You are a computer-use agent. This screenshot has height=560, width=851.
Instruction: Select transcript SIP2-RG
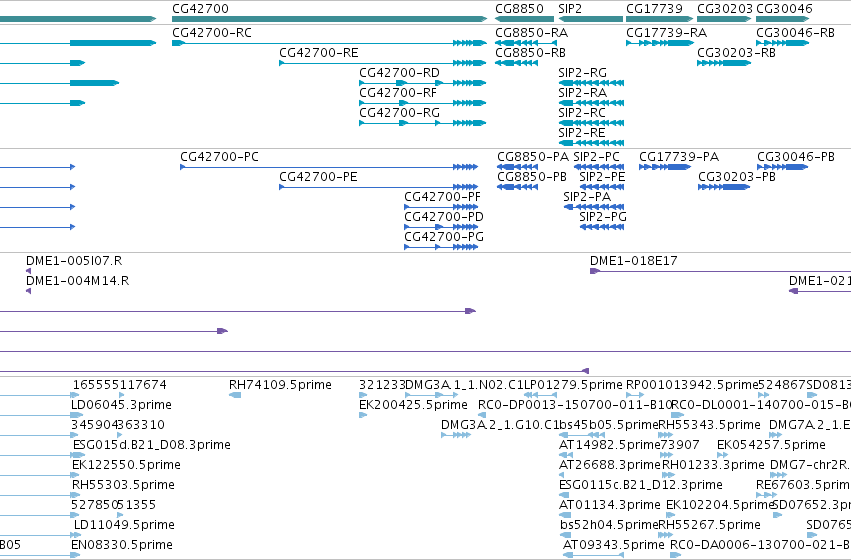coord(591,83)
